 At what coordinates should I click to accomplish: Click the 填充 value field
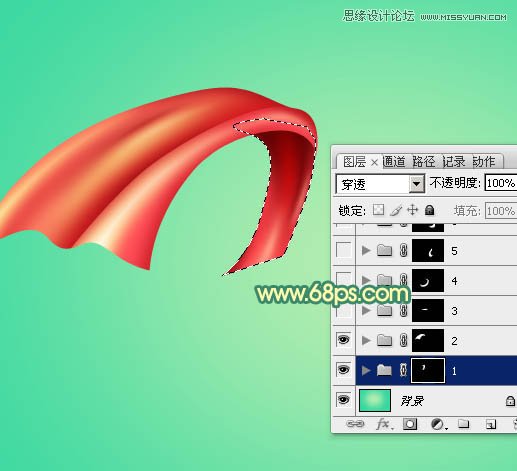pyautogui.click(x=501, y=211)
